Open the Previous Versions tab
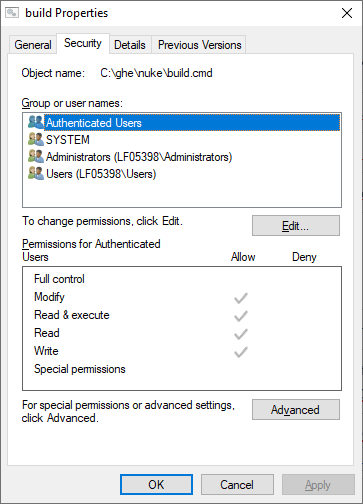Viewport: 363px width, 504px height. coord(199,45)
